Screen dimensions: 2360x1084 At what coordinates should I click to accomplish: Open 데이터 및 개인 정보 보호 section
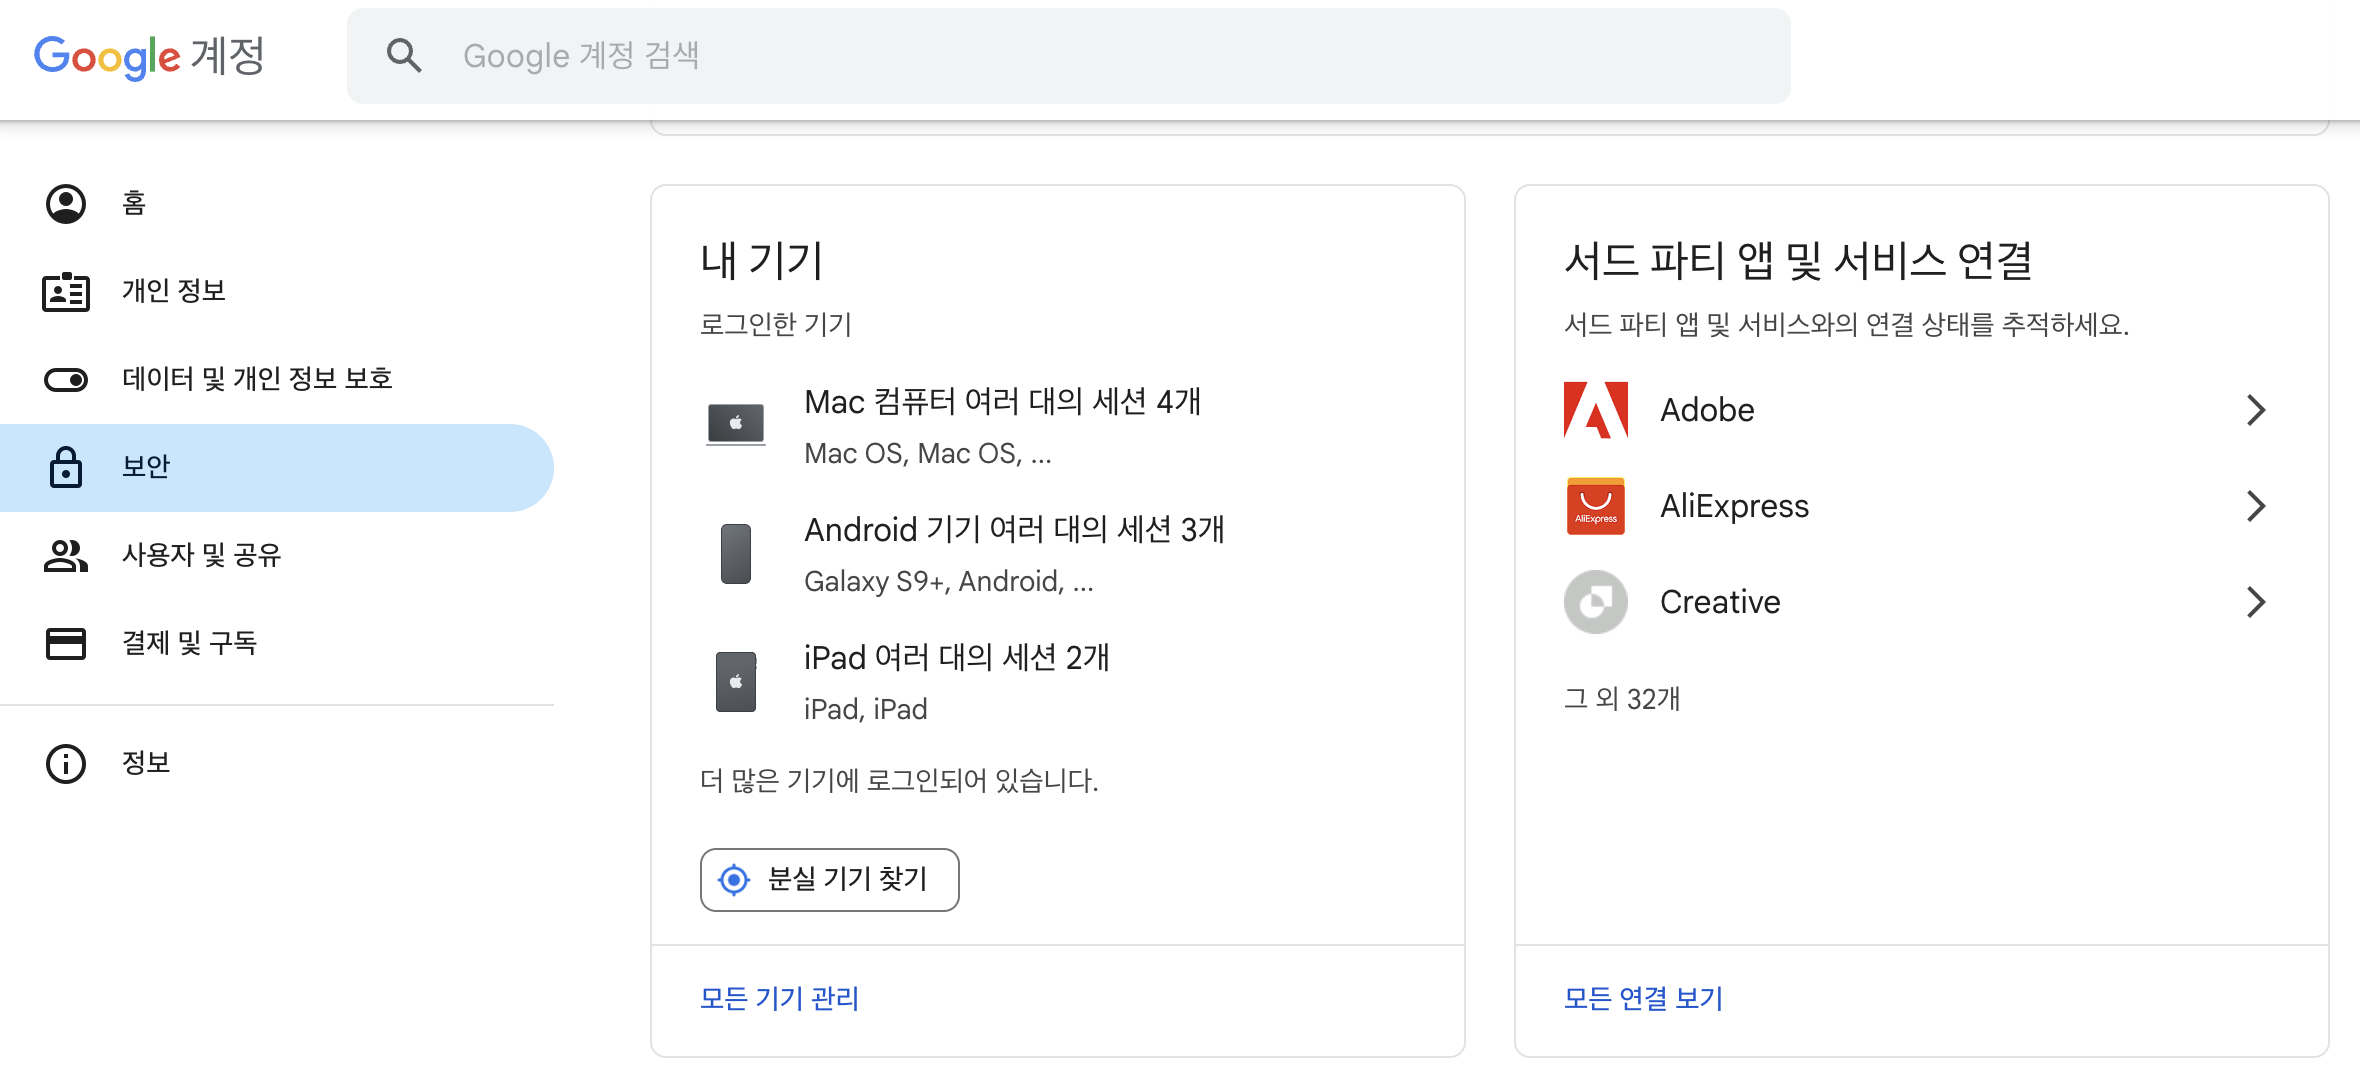pyautogui.click(x=256, y=379)
